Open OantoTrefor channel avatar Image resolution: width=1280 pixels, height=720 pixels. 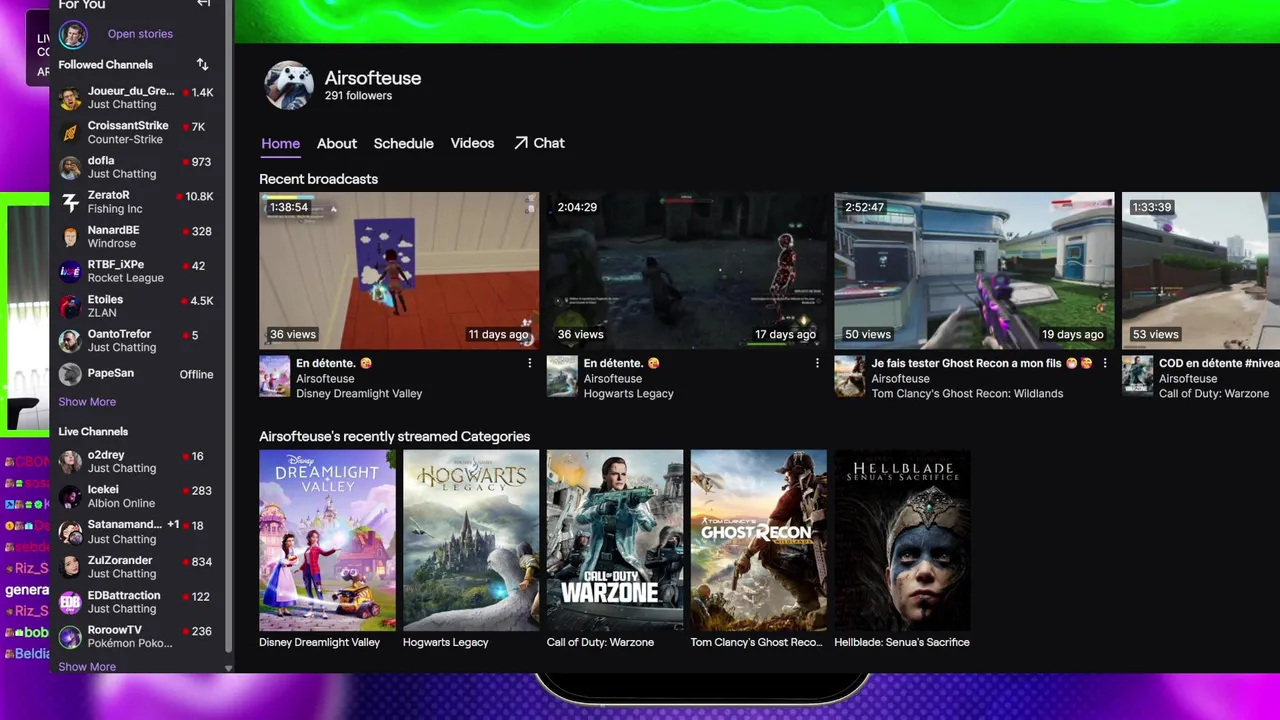70,341
